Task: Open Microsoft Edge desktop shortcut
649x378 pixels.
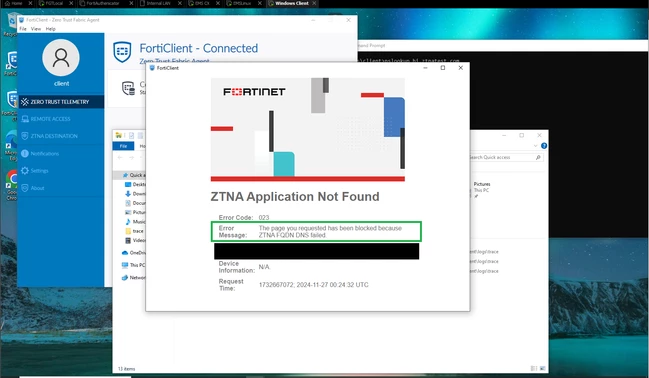Action: [x=11, y=145]
